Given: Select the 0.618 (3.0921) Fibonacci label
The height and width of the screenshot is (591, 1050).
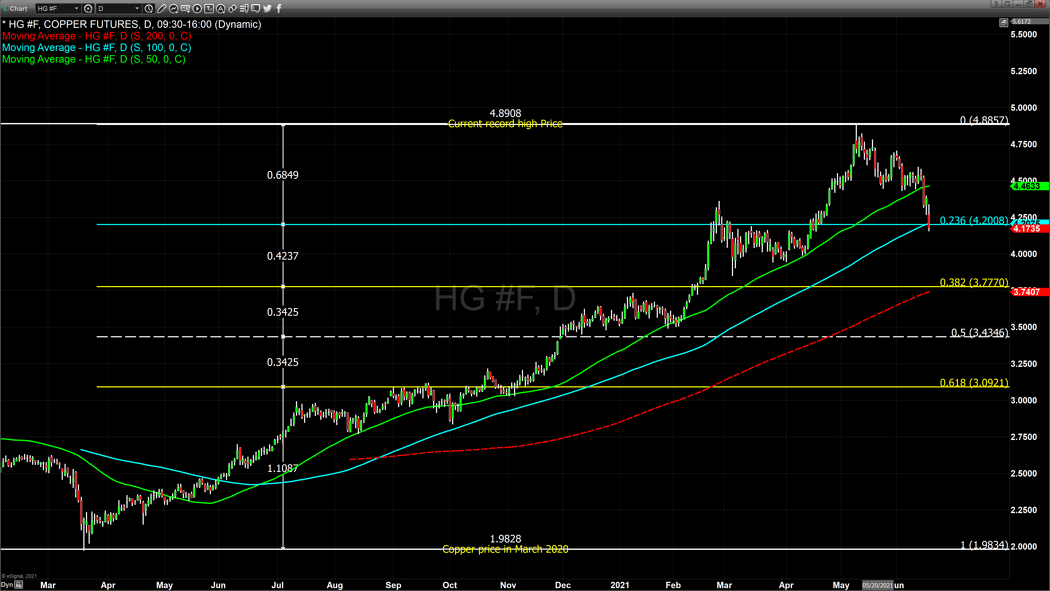Looking at the screenshot, I should pyautogui.click(x=974, y=383).
